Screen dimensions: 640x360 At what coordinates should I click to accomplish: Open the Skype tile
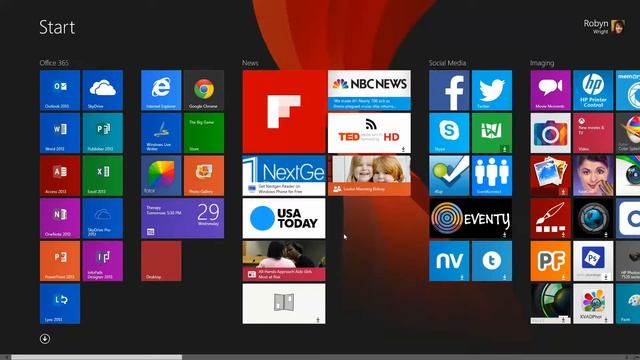[x=449, y=133]
